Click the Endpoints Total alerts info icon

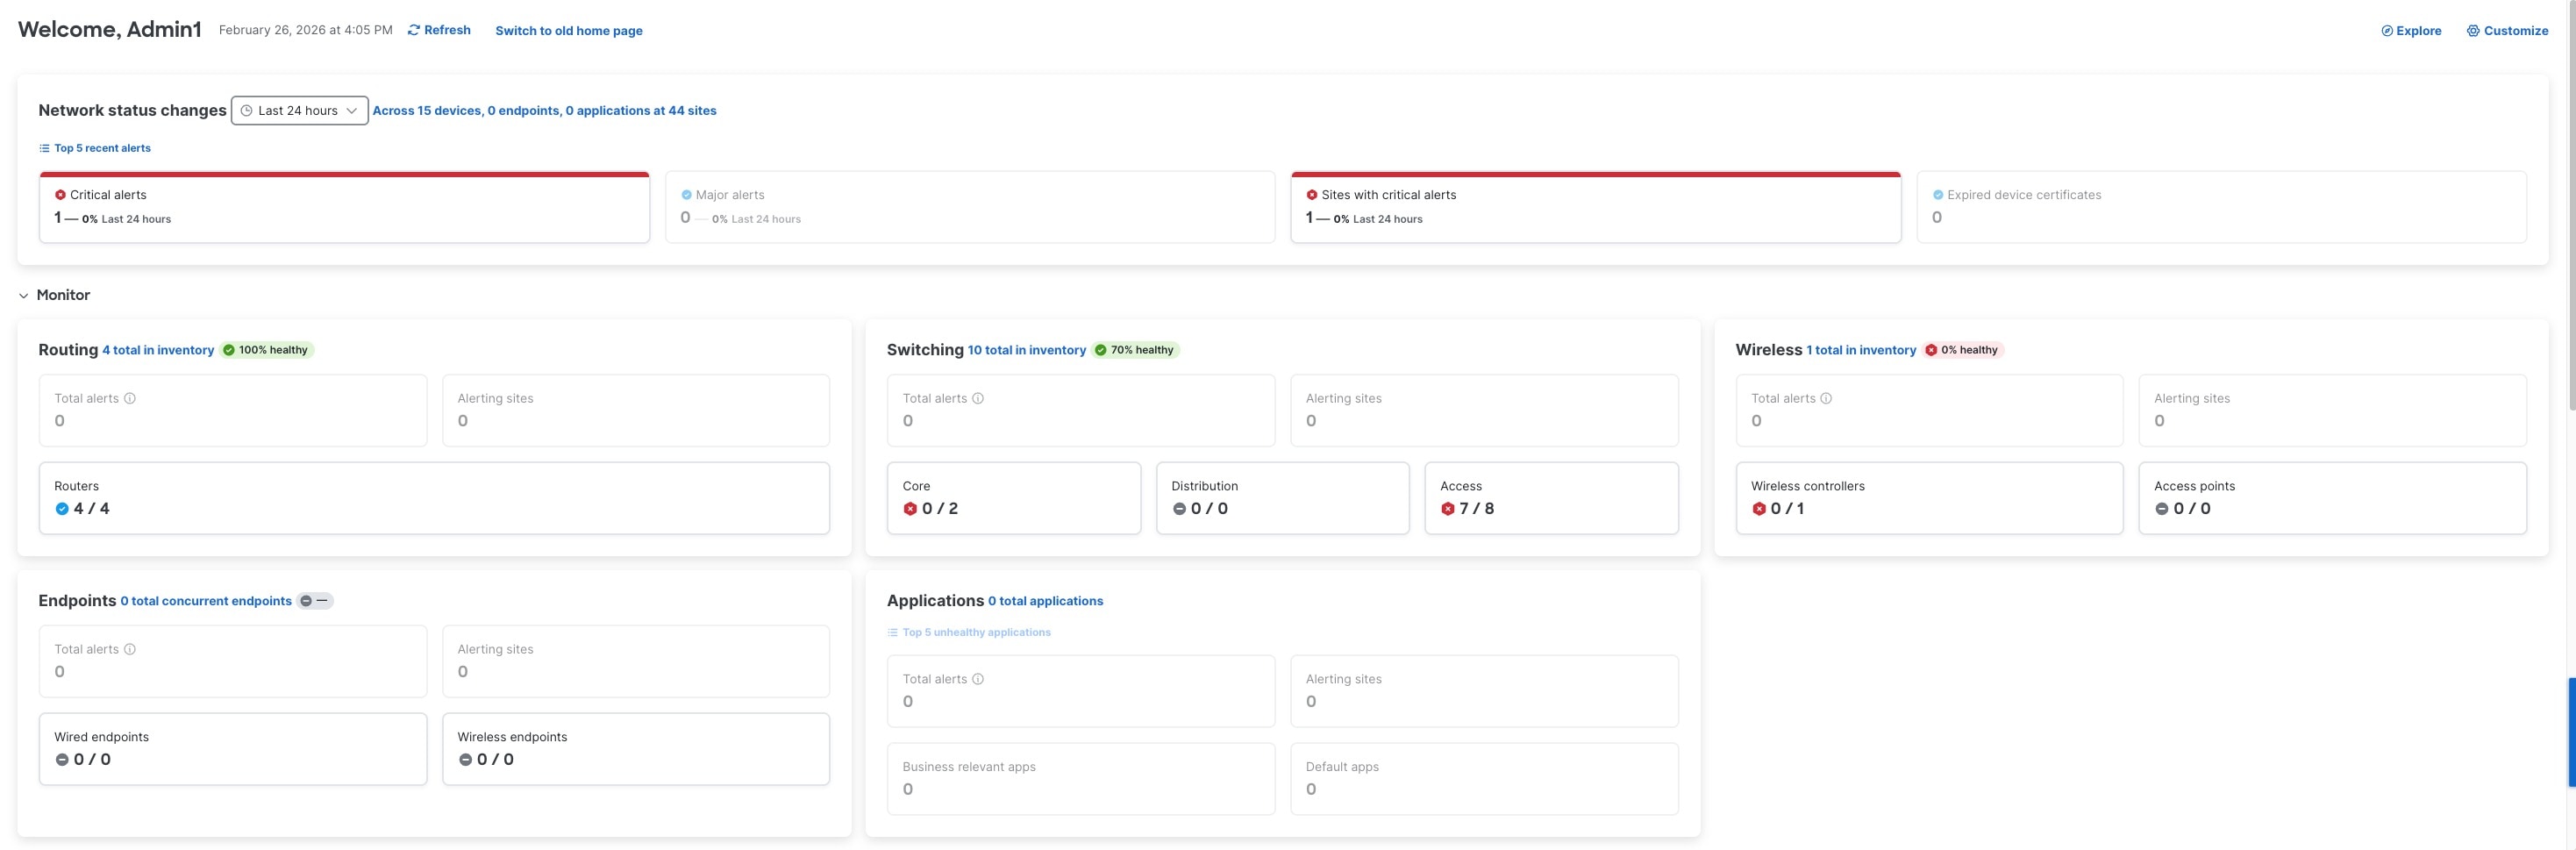[130, 649]
